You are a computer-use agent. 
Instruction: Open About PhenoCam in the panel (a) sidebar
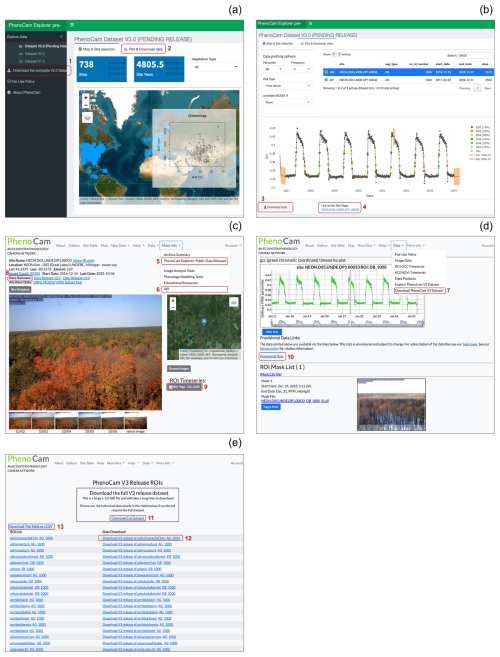coord(24,93)
